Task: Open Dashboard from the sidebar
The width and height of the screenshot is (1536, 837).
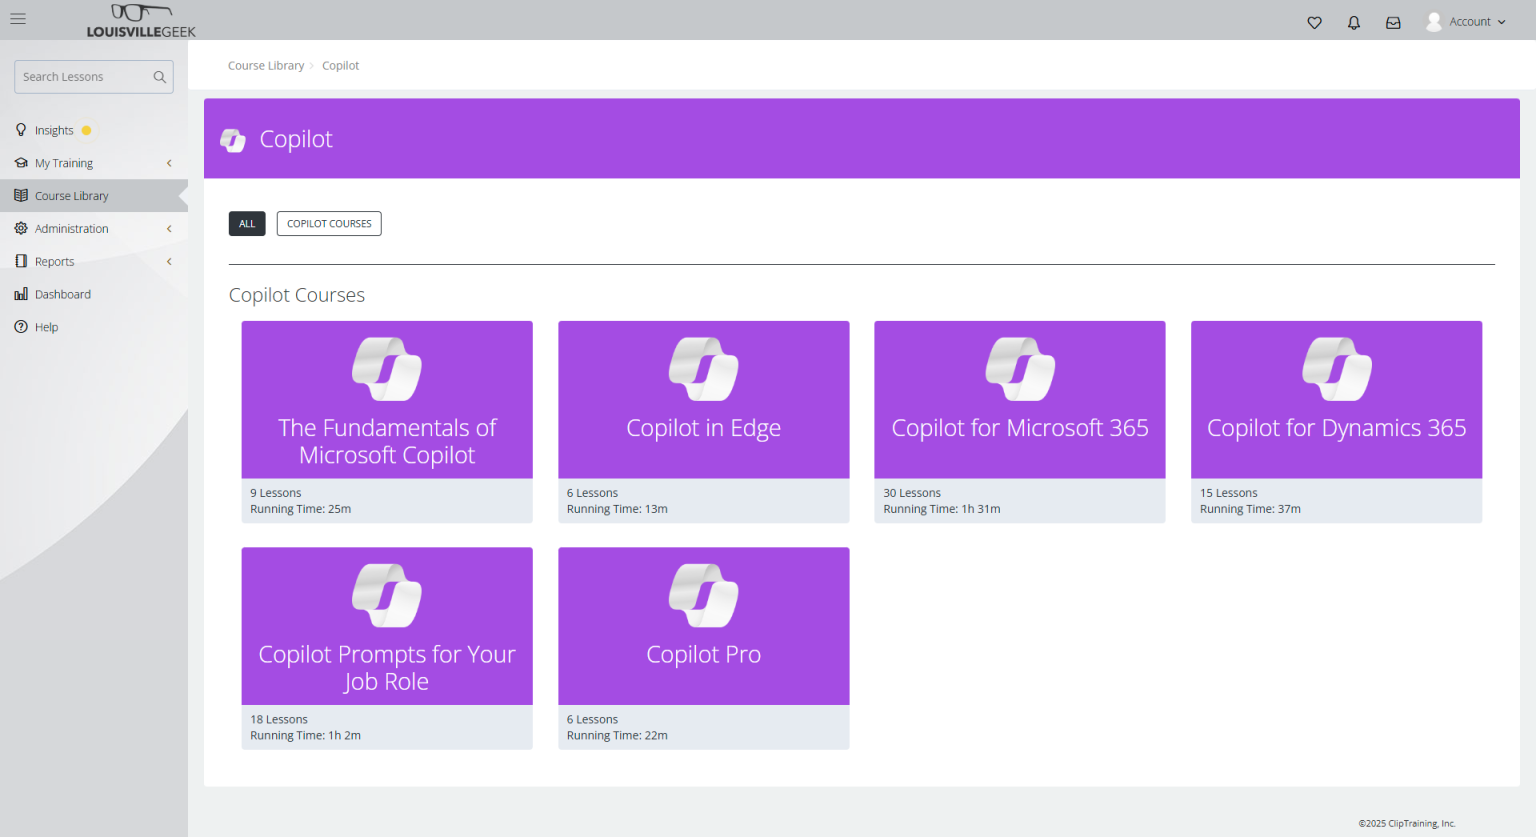Action: coord(63,294)
